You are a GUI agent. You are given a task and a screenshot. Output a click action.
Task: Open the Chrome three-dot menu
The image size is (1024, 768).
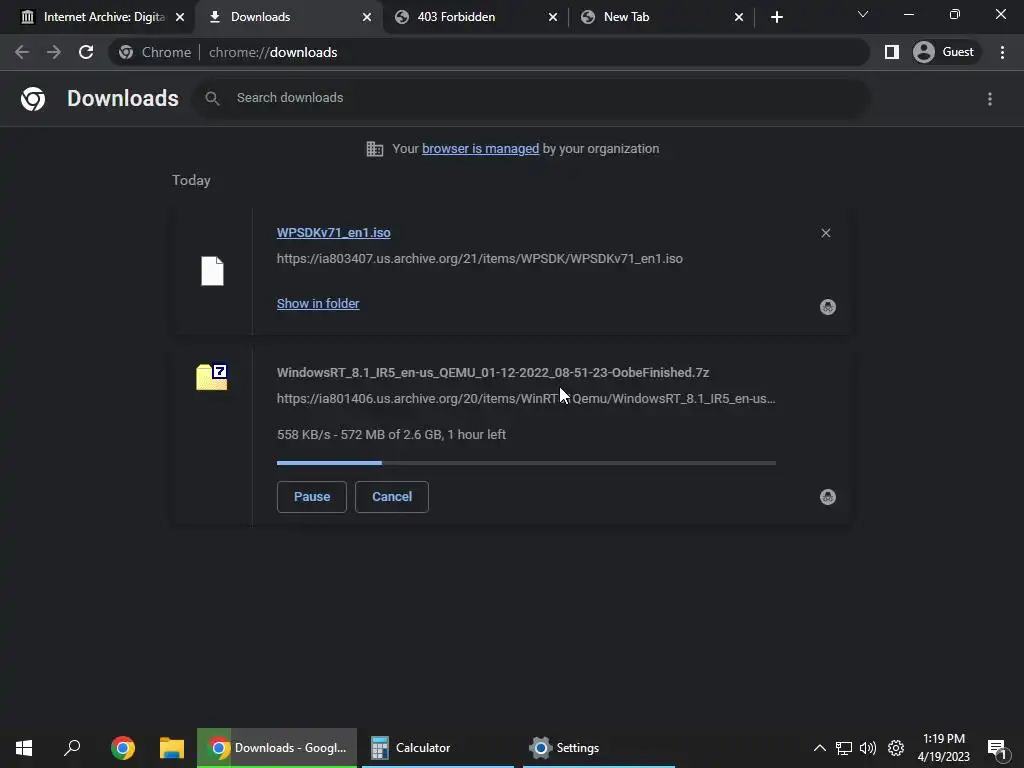1002,52
